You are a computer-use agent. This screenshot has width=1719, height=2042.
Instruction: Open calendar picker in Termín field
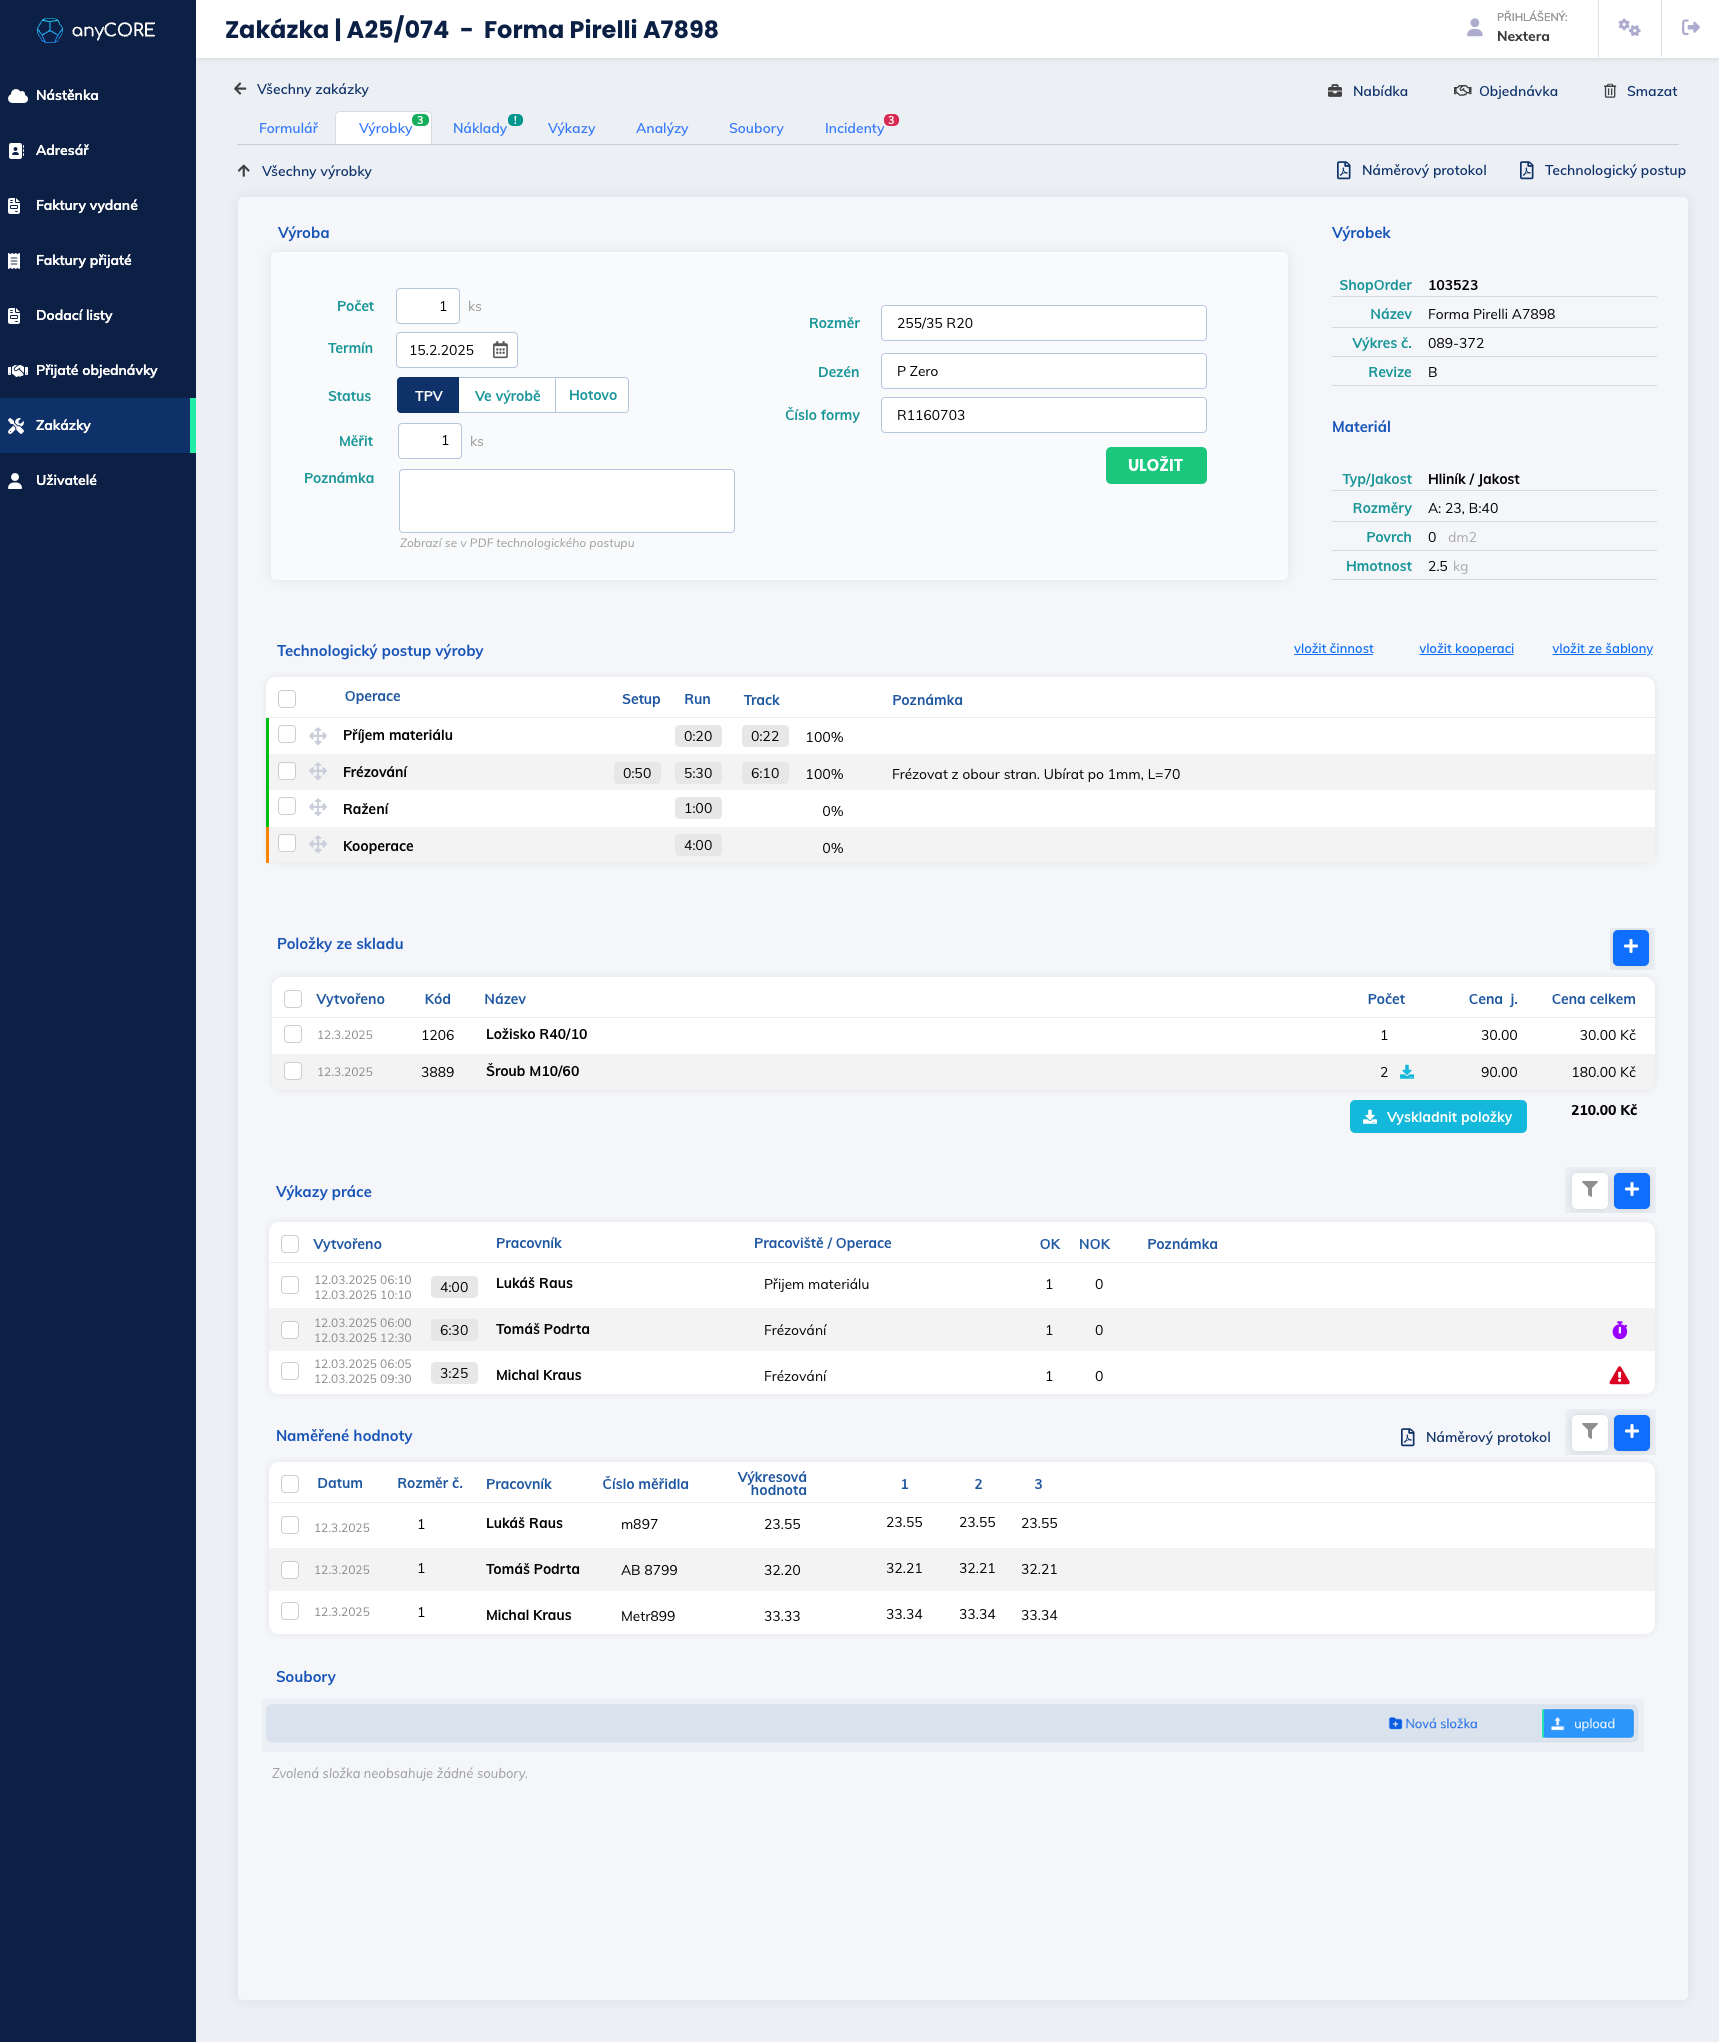pyautogui.click(x=500, y=350)
